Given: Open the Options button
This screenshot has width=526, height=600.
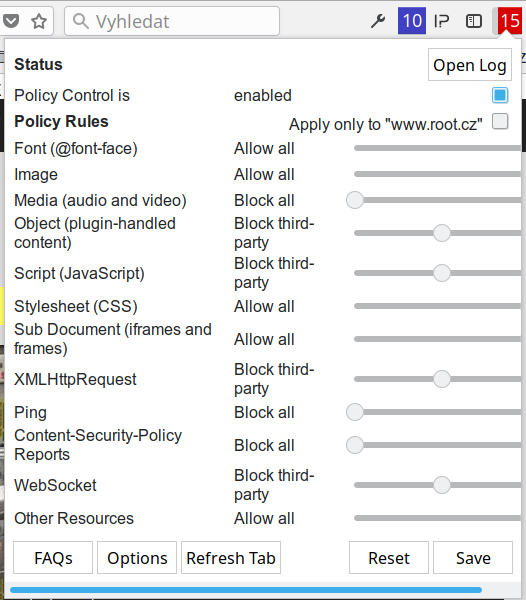Looking at the screenshot, I should pos(137,558).
